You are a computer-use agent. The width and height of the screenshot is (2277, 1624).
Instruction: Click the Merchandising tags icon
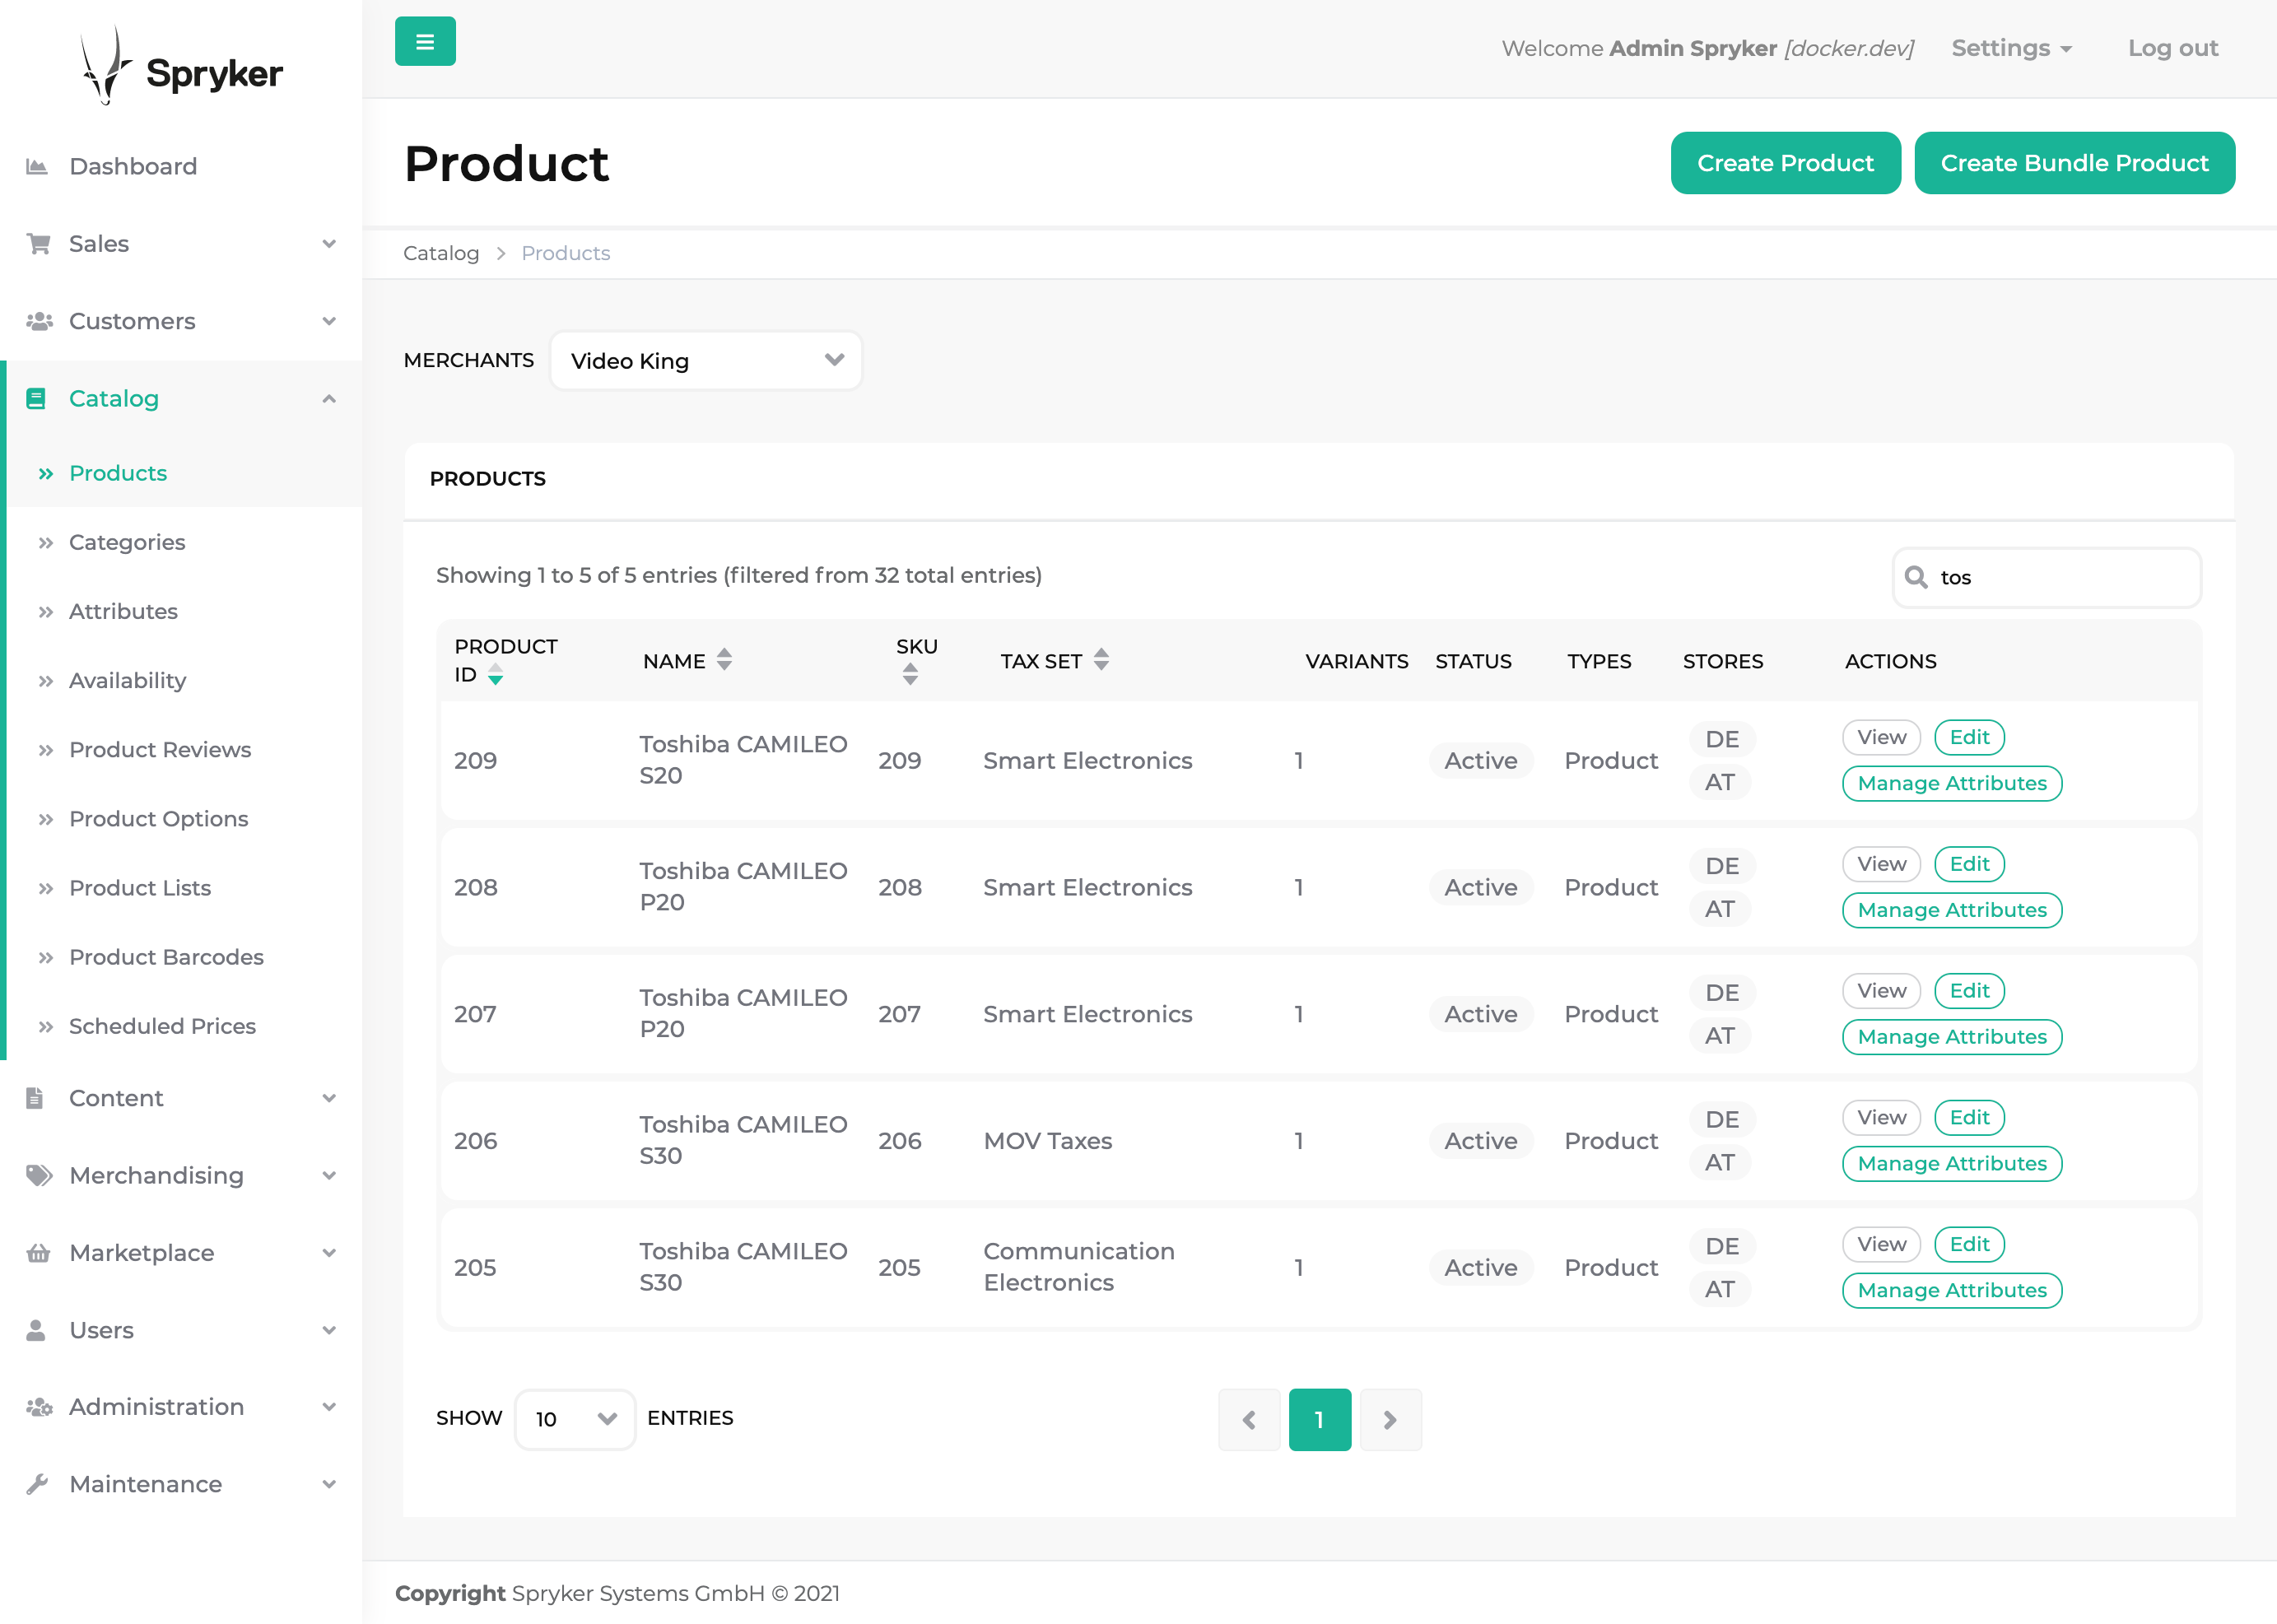click(39, 1175)
